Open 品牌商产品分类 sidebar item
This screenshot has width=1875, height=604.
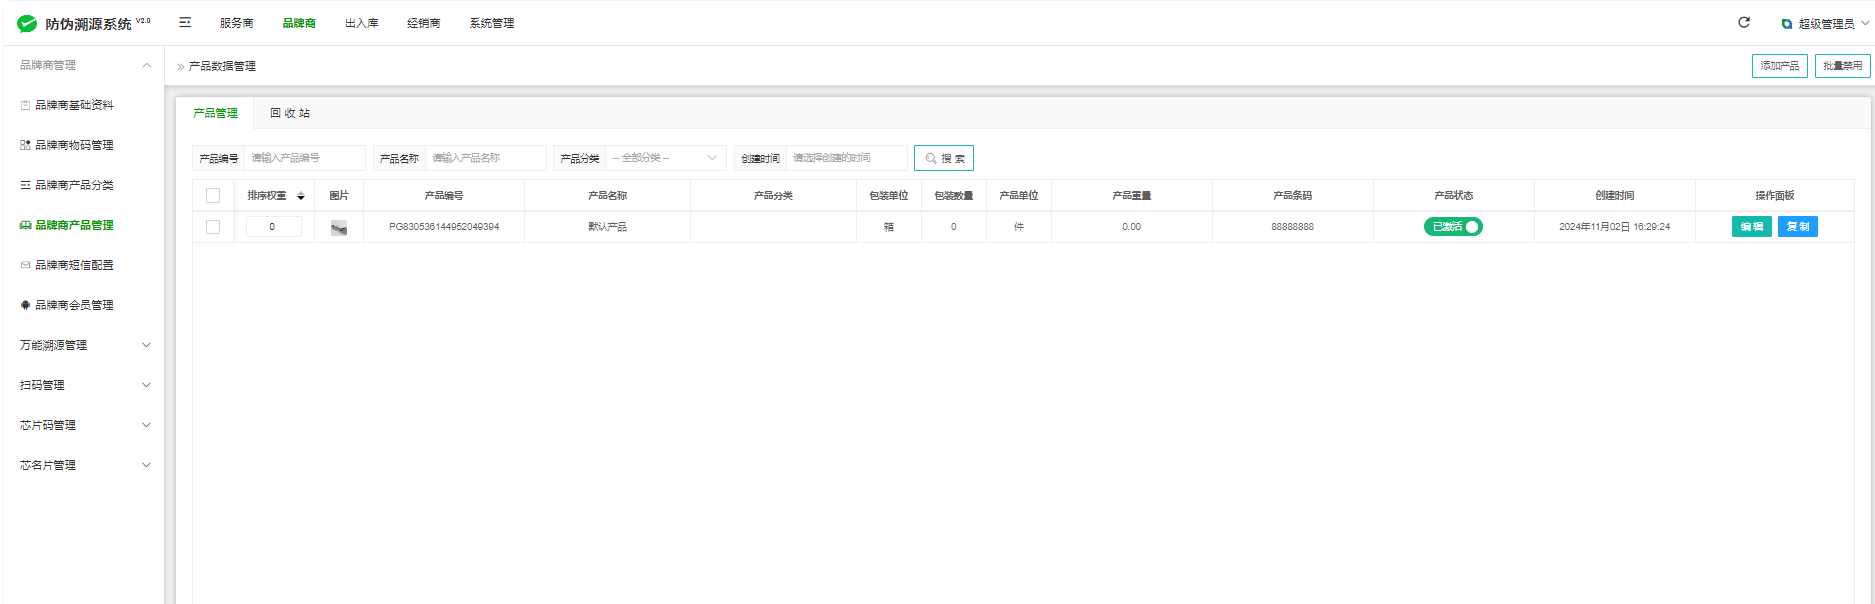[x=74, y=185]
